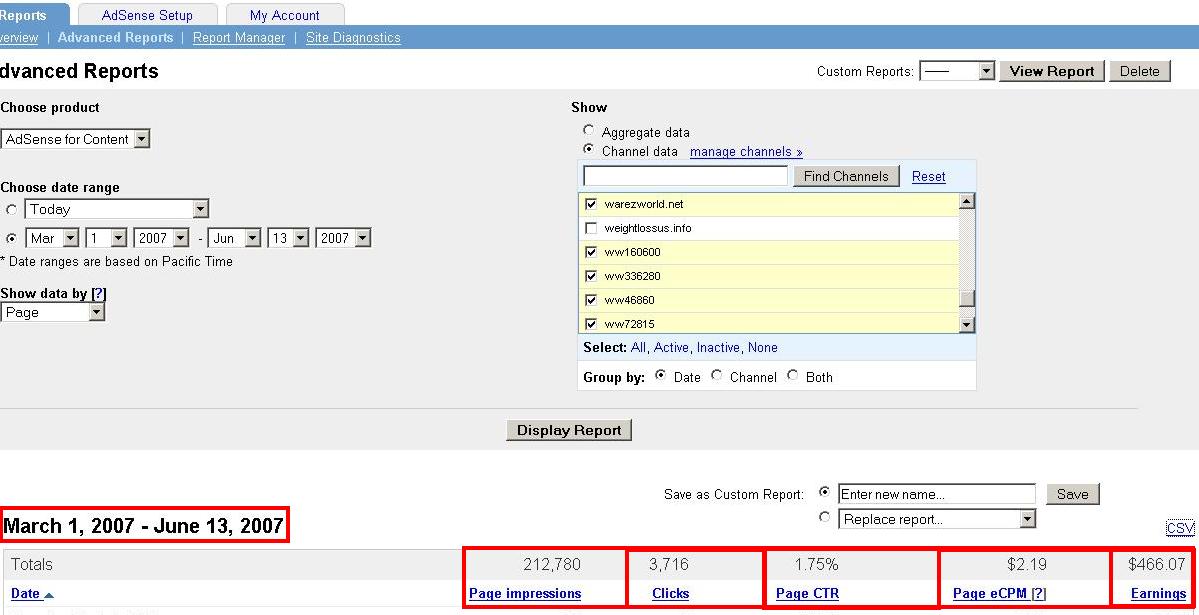Screen dimensions: 1199x615
Task: Click the View Report button
Action: coord(1051,71)
